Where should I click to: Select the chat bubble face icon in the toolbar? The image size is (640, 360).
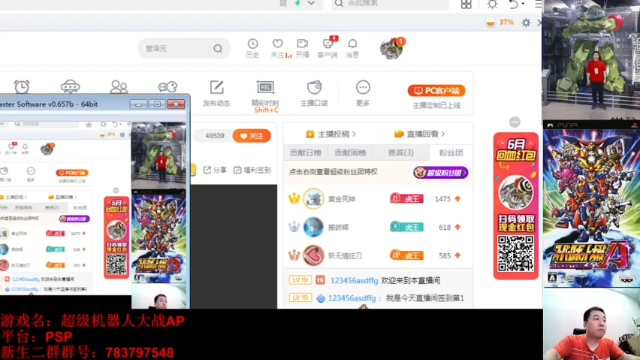tap(167, 87)
